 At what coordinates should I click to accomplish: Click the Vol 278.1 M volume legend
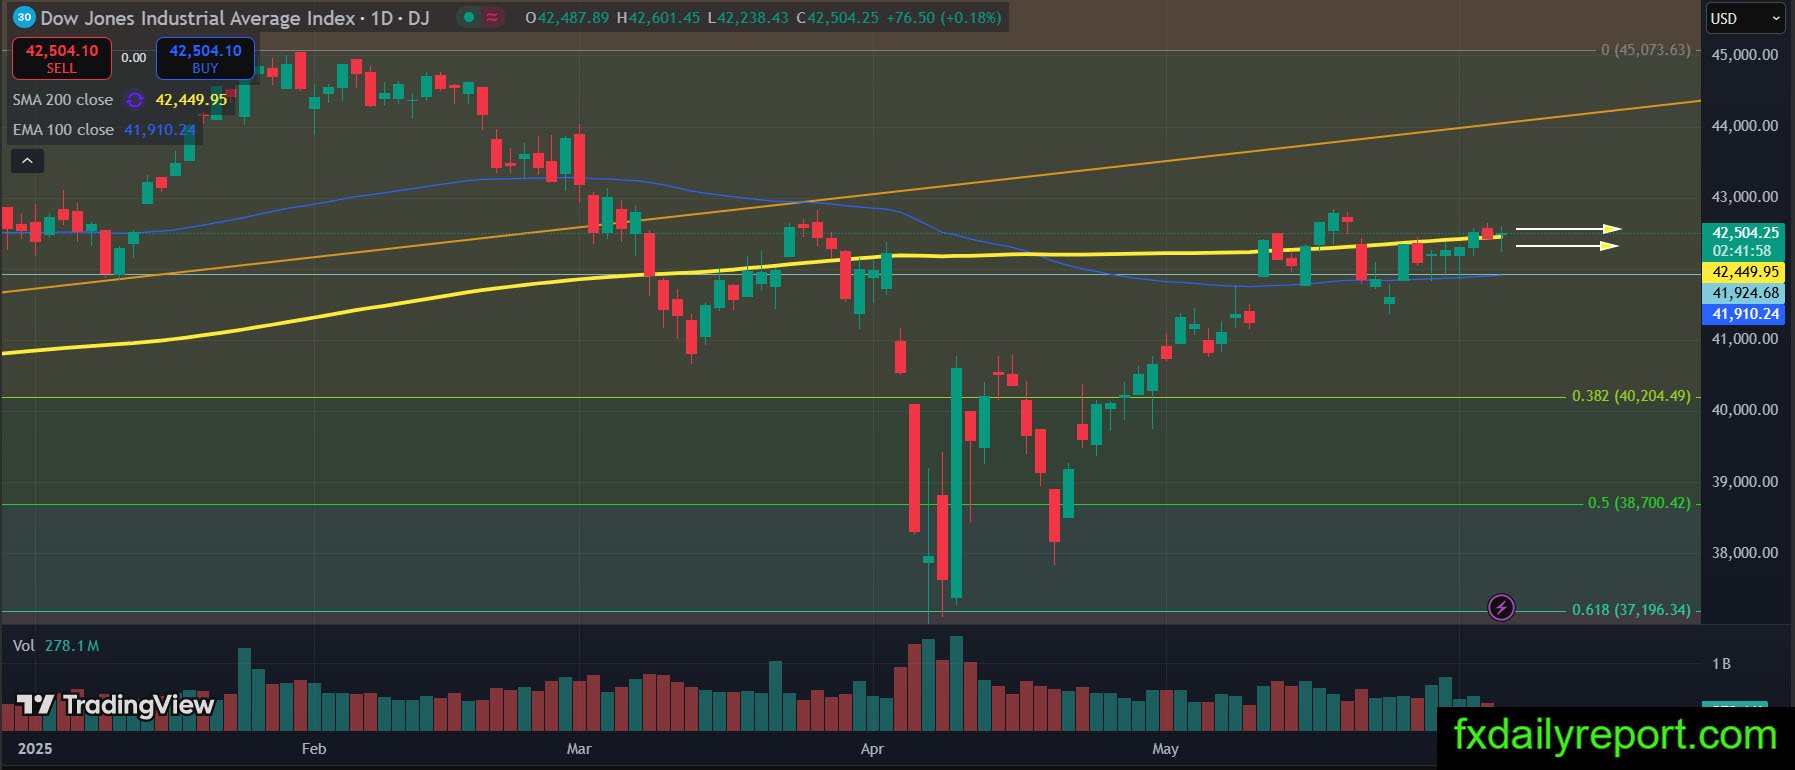(56, 646)
